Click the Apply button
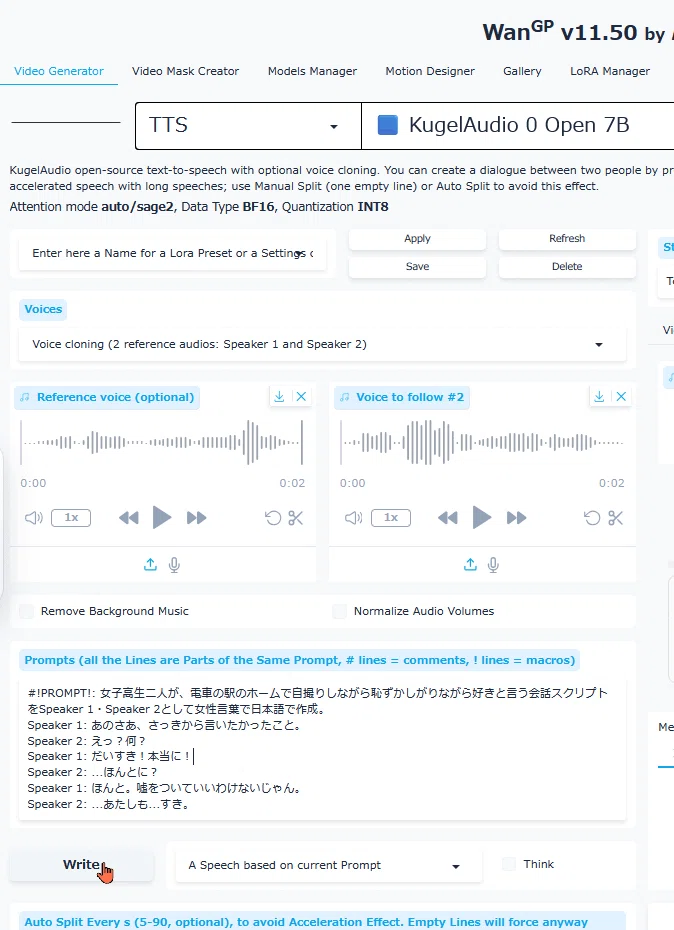This screenshot has width=674, height=930. coord(417,239)
